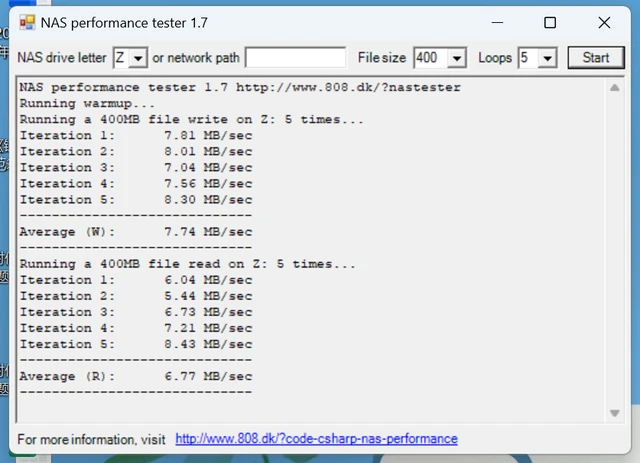The width and height of the screenshot is (640, 463).
Task: Expand the Loops dropdown arrow
Action: point(547,58)
